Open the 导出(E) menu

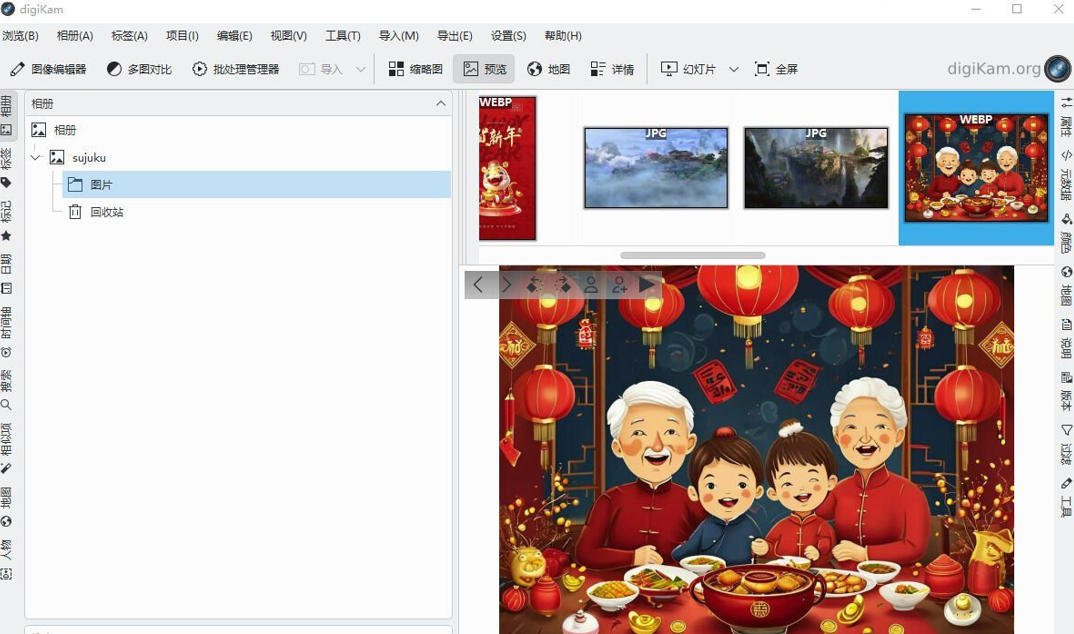(454, 36)
